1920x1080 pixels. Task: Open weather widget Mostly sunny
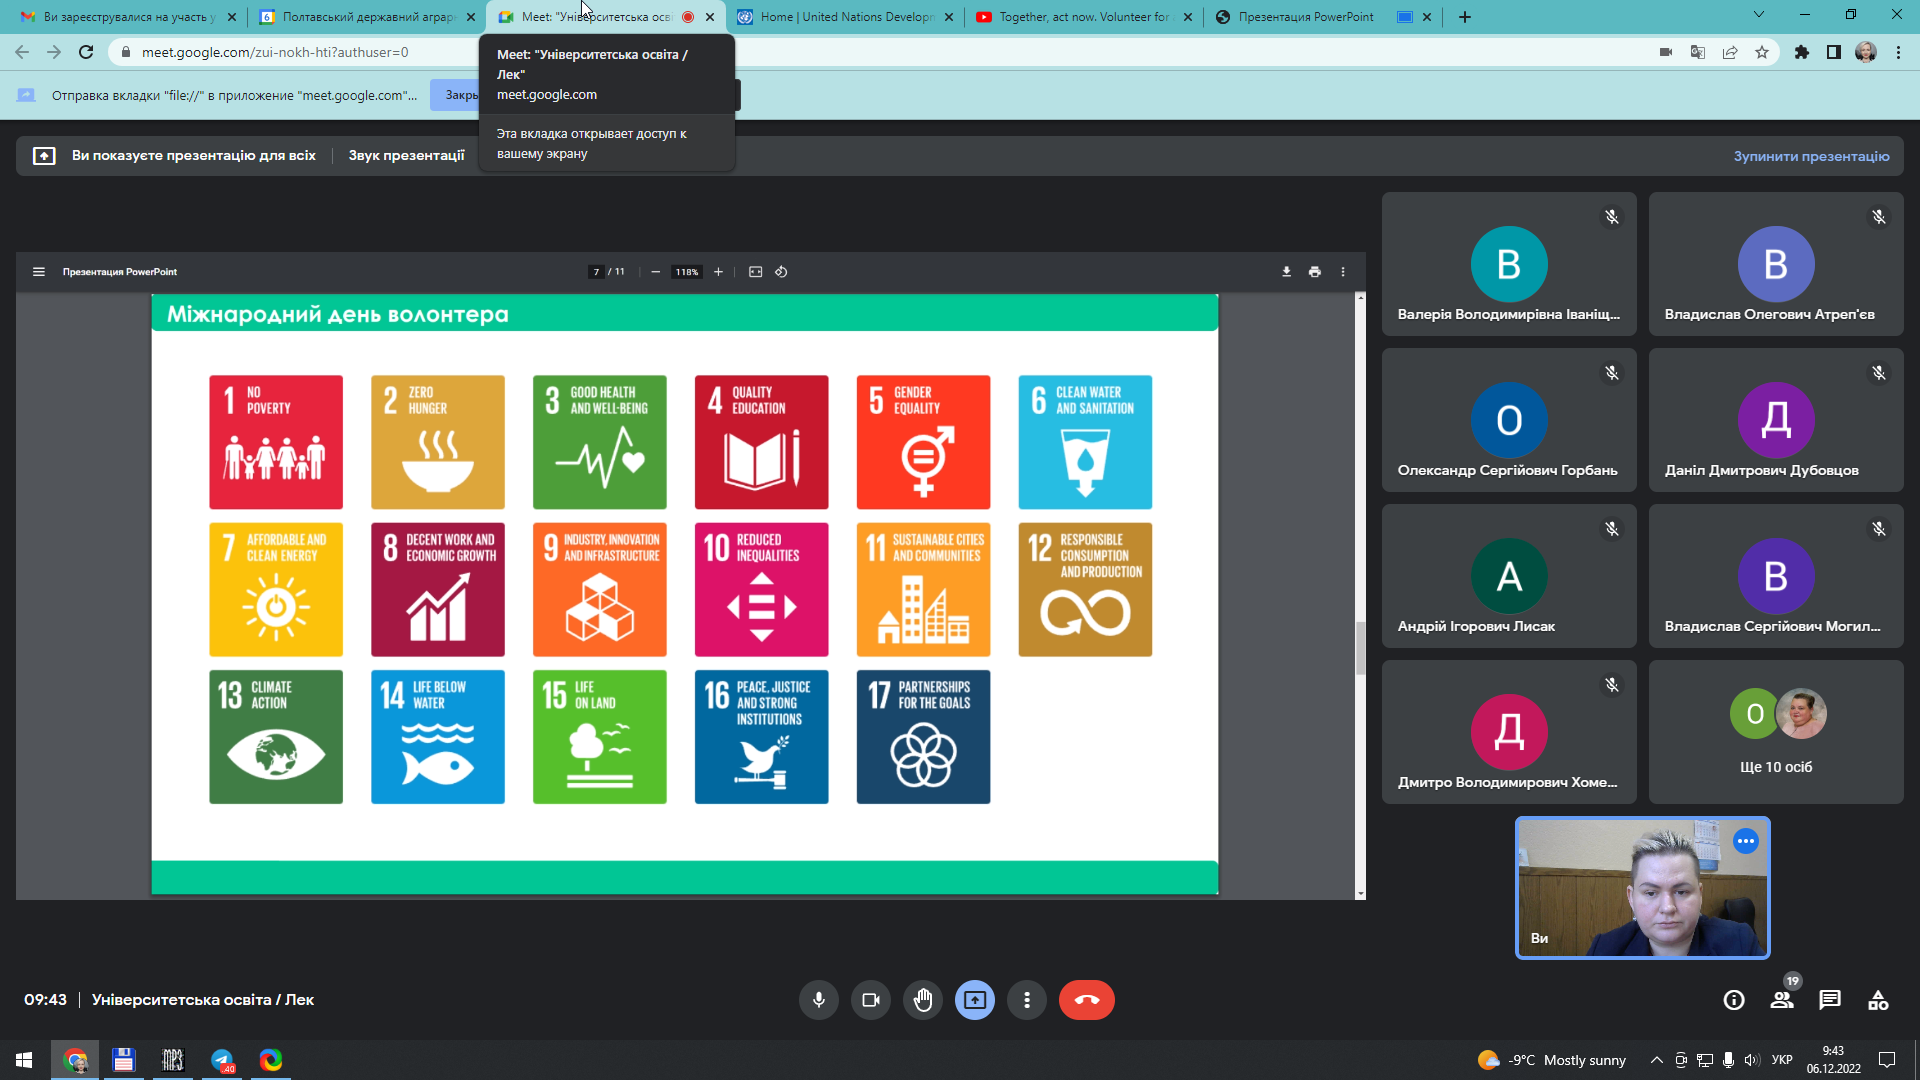(x=1552, y=1060)
